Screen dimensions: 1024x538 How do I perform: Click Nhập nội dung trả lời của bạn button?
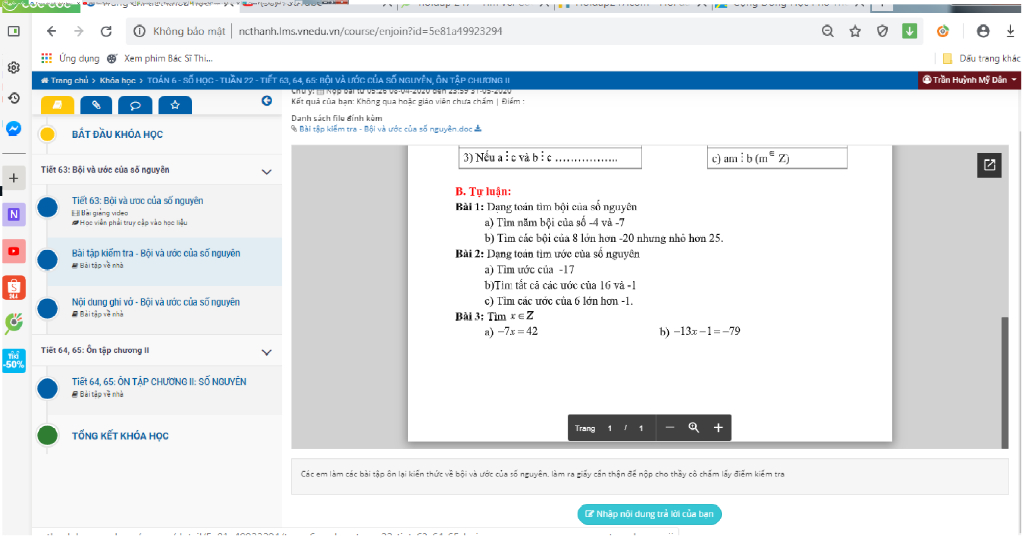tap(649, 514)
